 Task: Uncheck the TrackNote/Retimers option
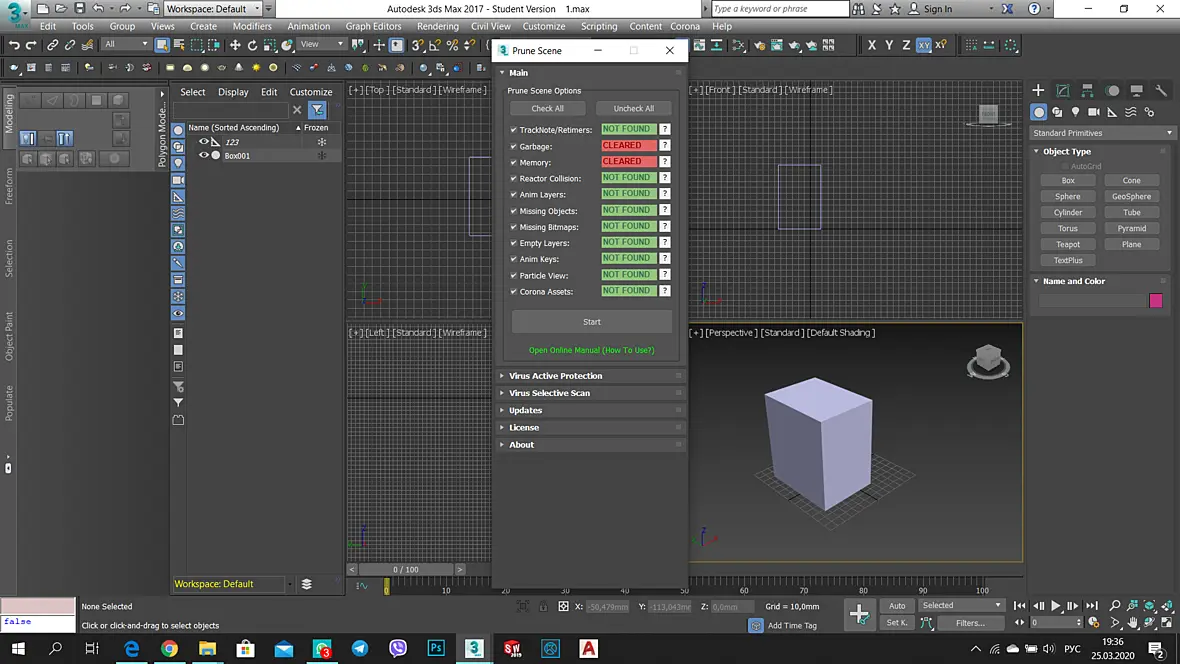pyautogui.click(x=514, y=129)
